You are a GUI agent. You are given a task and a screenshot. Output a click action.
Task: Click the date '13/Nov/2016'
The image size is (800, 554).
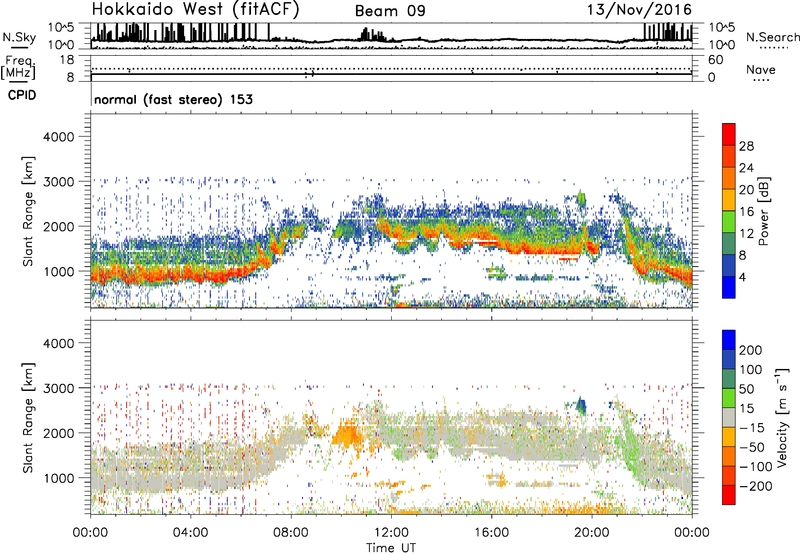tap(639, 10)
